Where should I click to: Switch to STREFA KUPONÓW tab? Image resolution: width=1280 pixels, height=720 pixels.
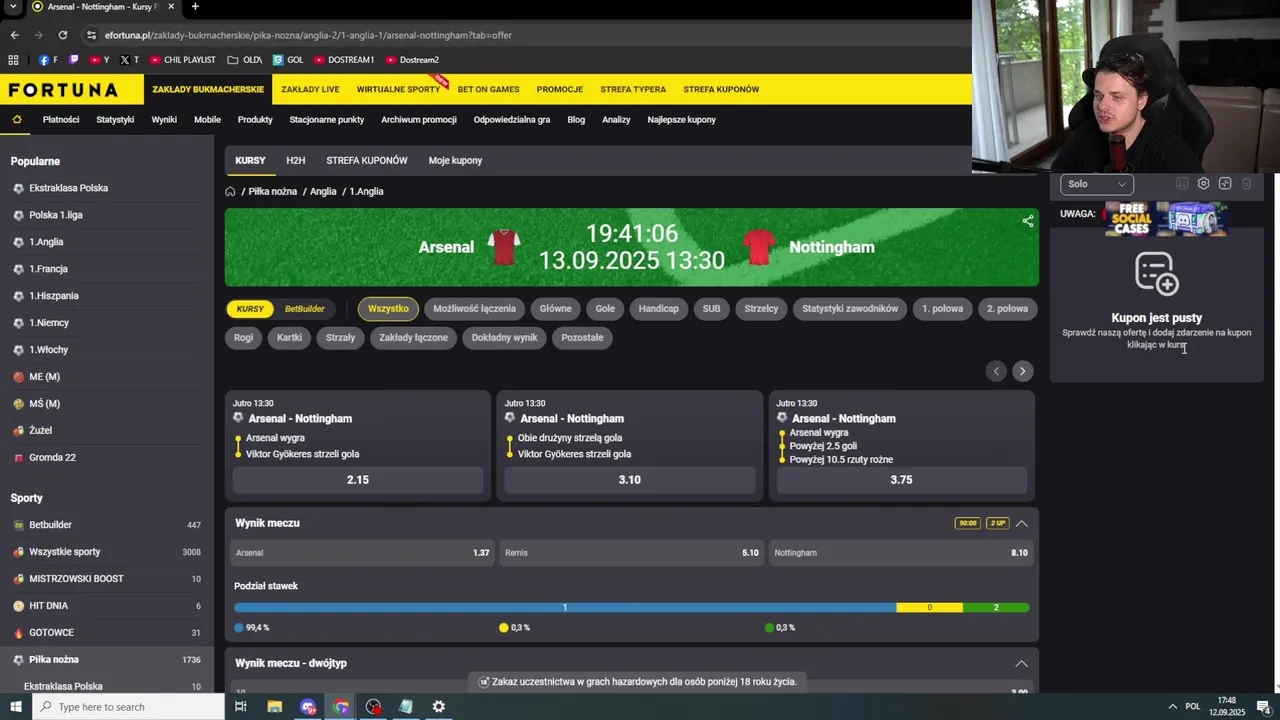(366, 161)
